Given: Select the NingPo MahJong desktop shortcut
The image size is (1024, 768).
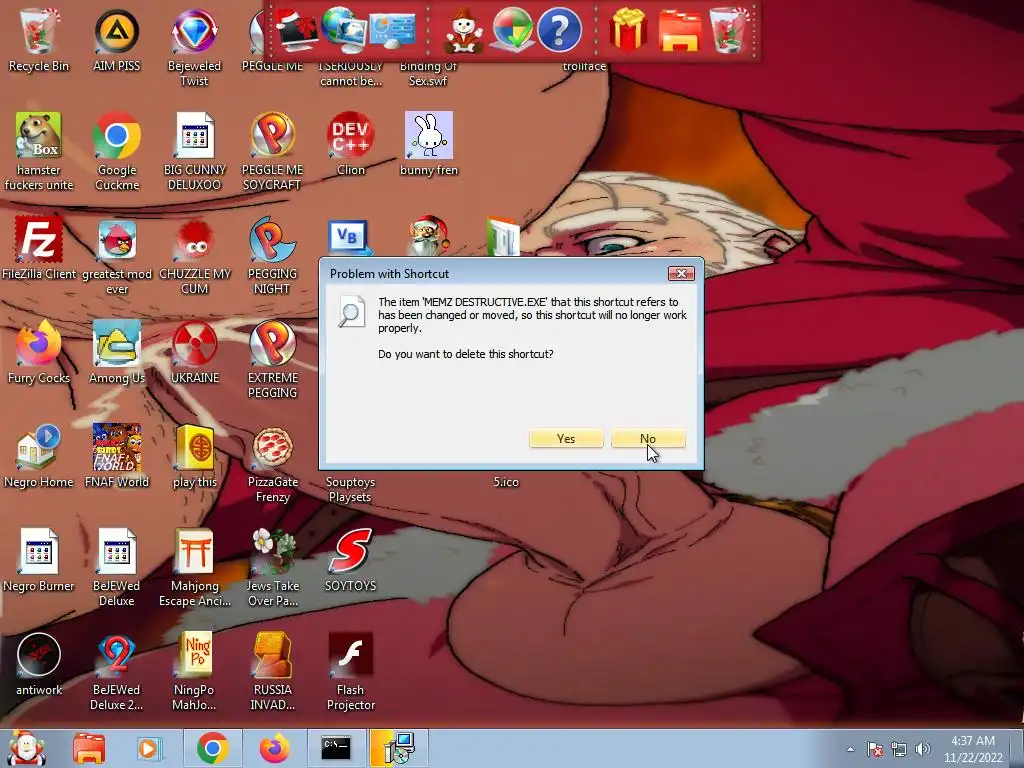Looking at the screenshot, I should click(194, 671).
